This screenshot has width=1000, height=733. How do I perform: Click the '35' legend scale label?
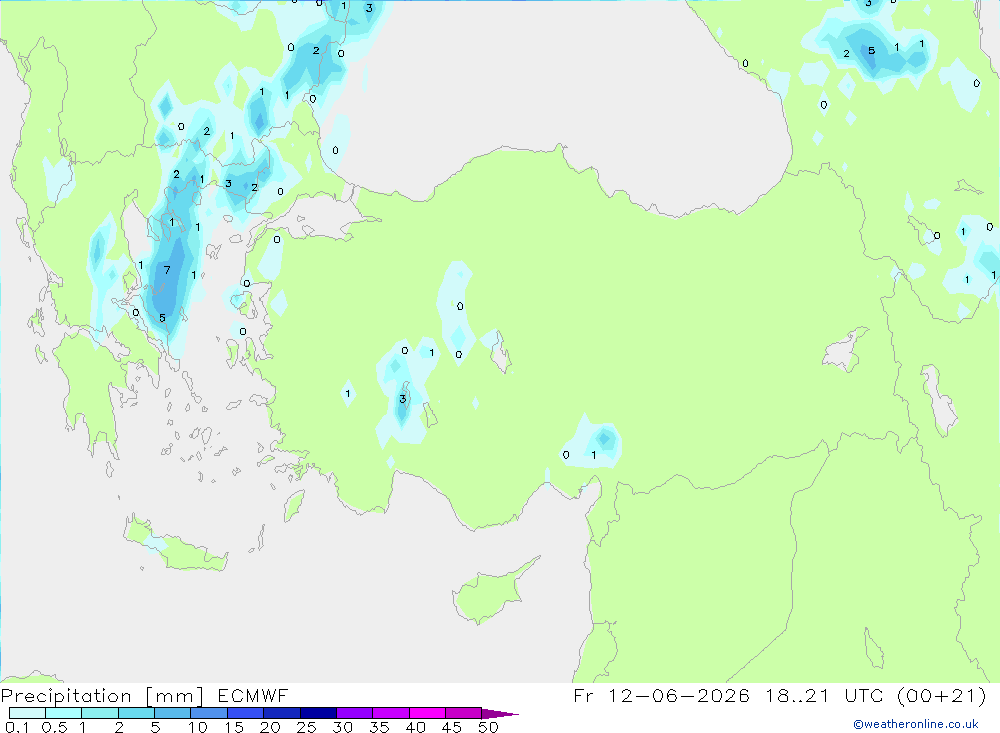point(379,727)
